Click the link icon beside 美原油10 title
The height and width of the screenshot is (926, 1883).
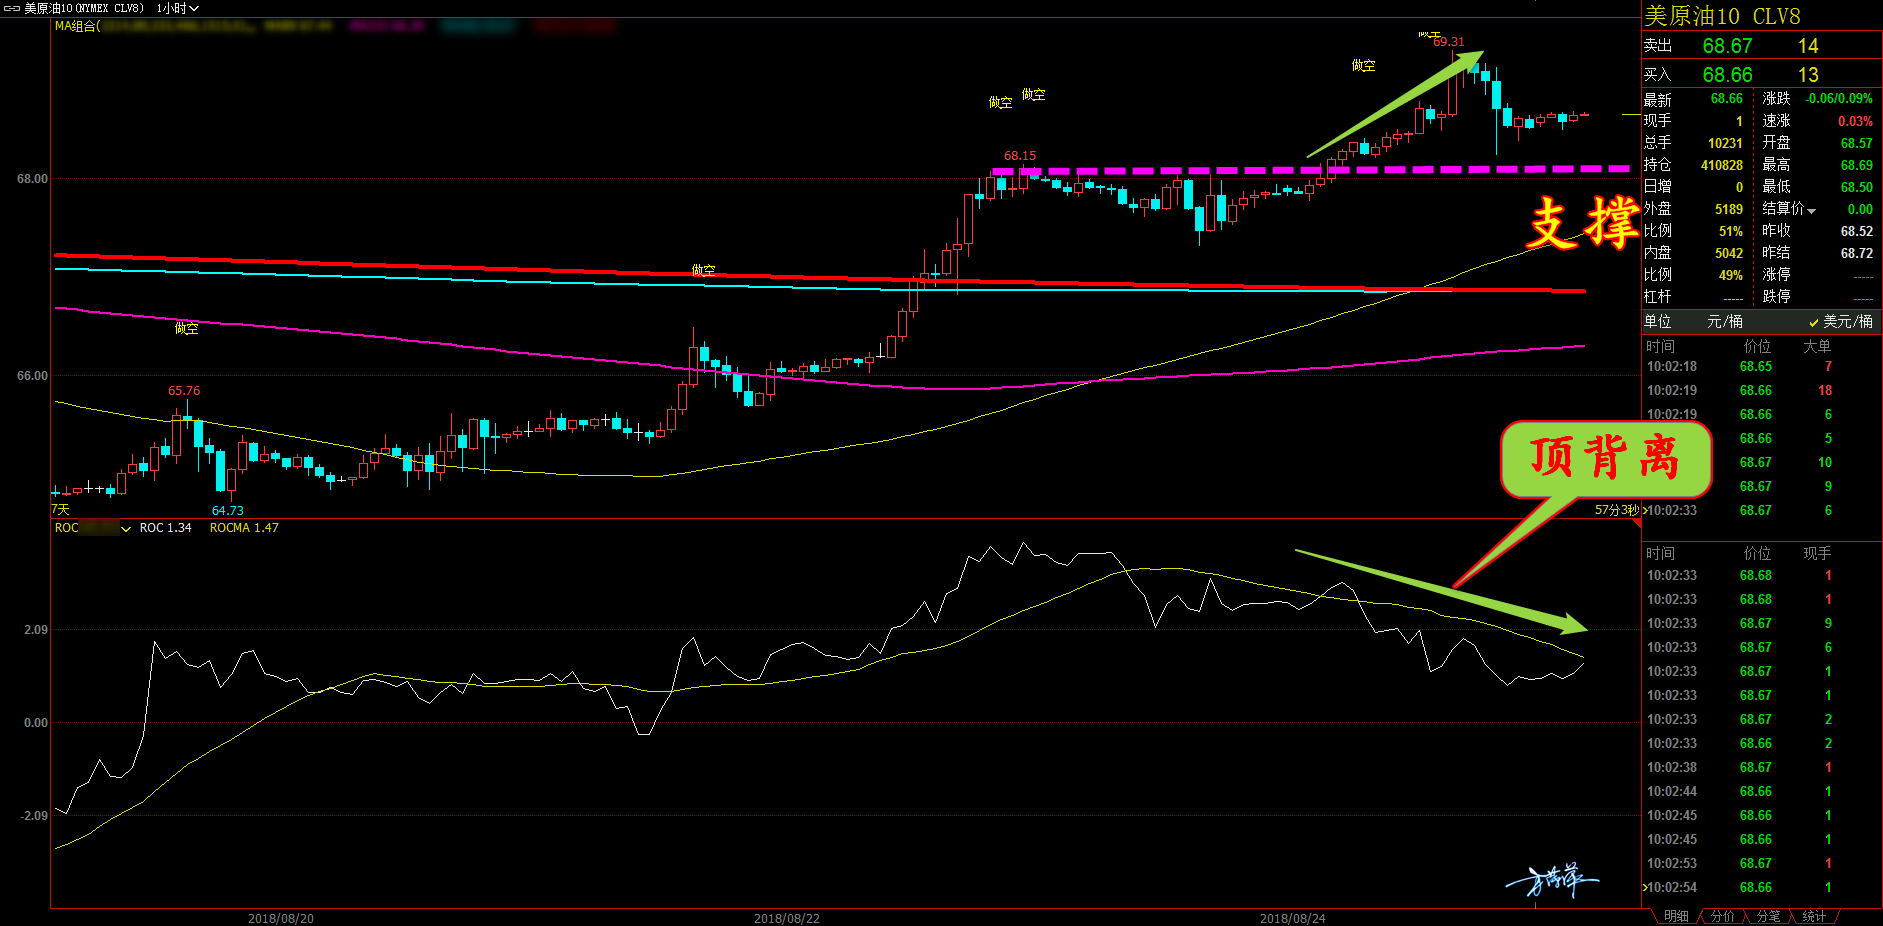[12, 8]
